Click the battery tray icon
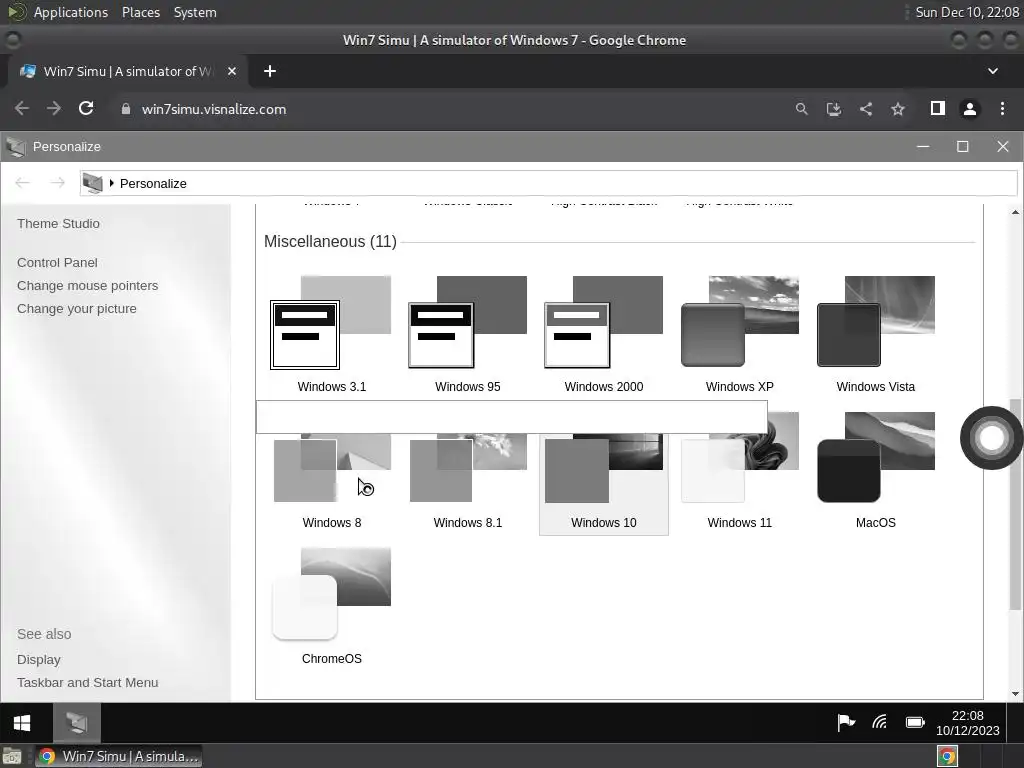This screenshot has width=1024, height=768. point(915,722)
